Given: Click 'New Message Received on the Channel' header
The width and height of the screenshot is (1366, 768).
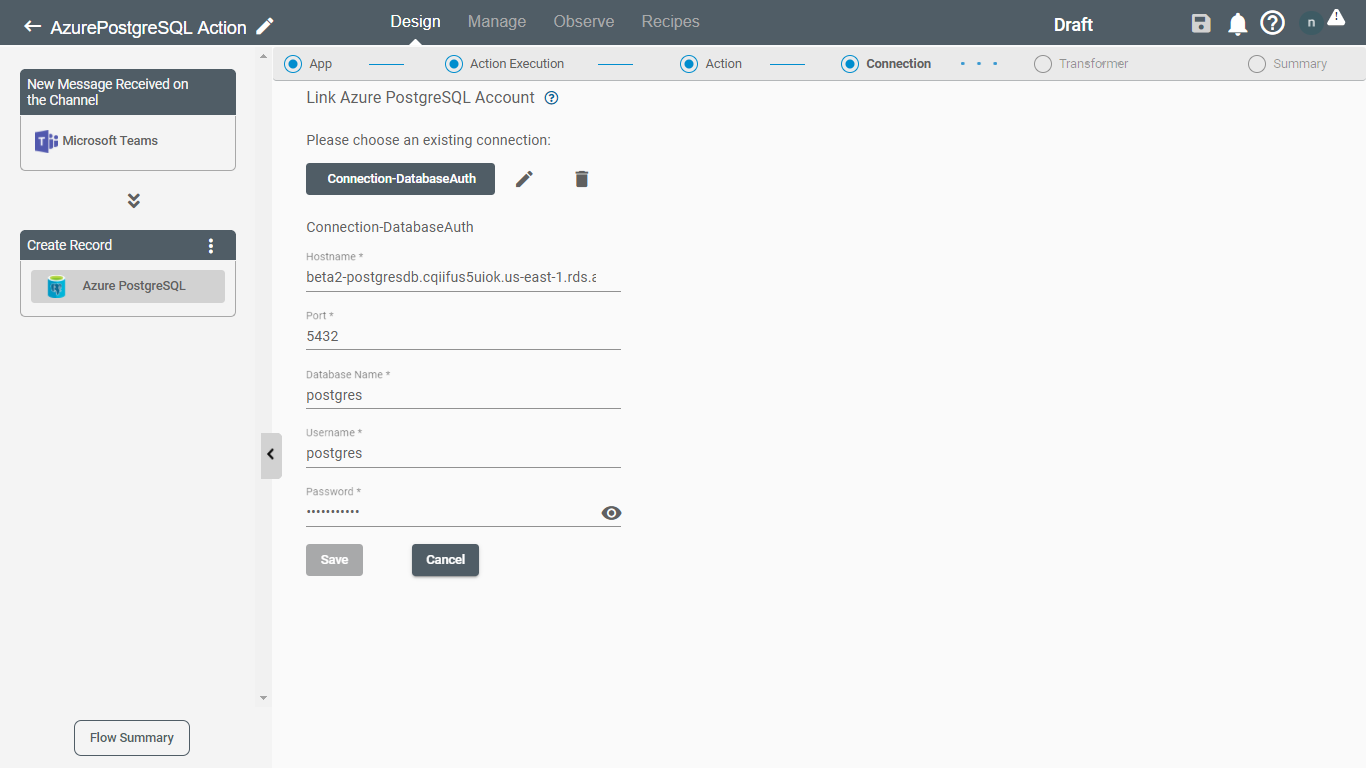Looking at the screenshot, I should (x=128, y=92).
